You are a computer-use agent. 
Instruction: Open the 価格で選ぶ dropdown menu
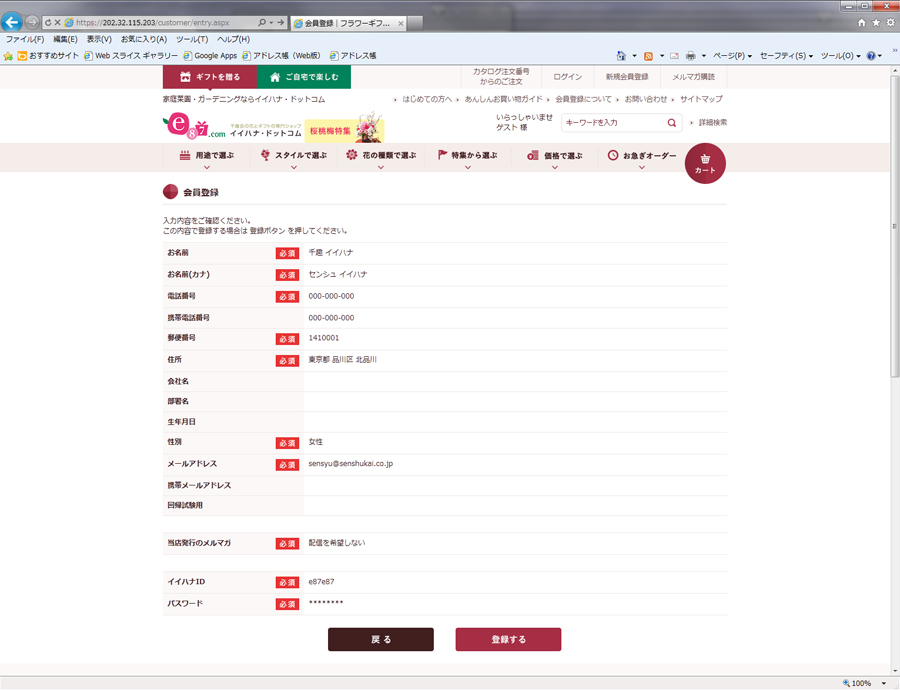[x=555, y=157]
